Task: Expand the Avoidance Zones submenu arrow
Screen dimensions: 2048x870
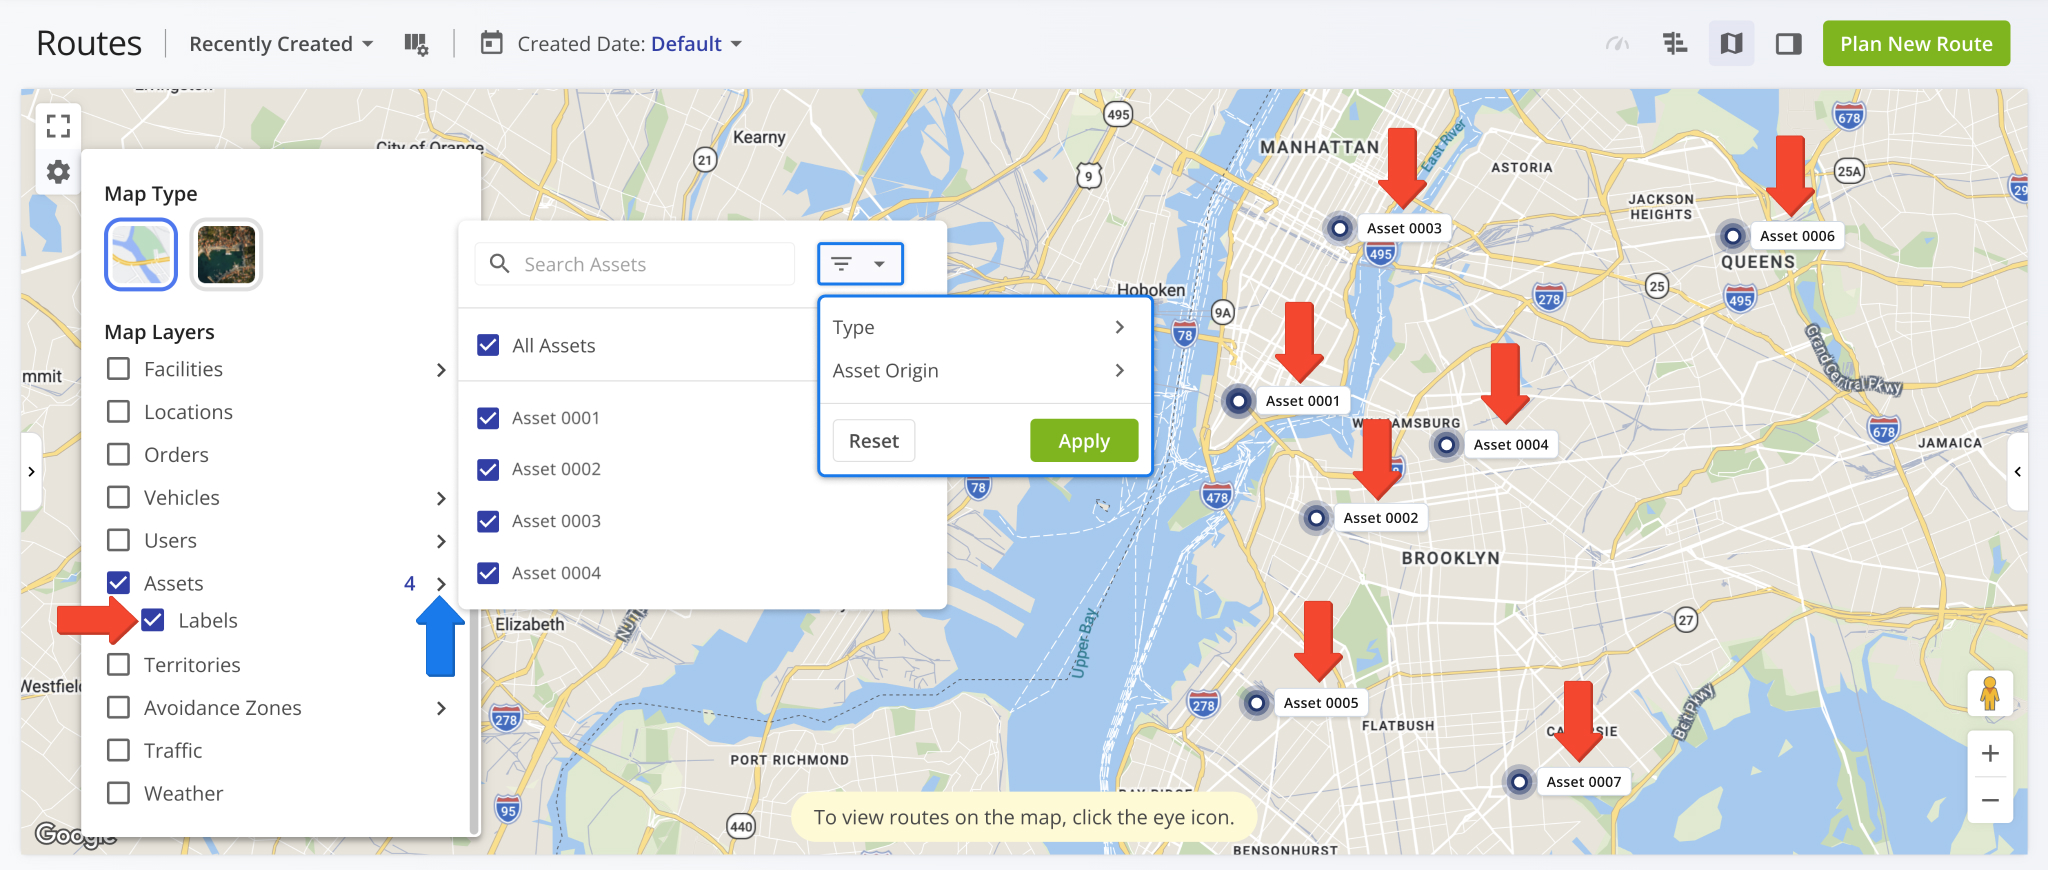Action: coord(441,708)
